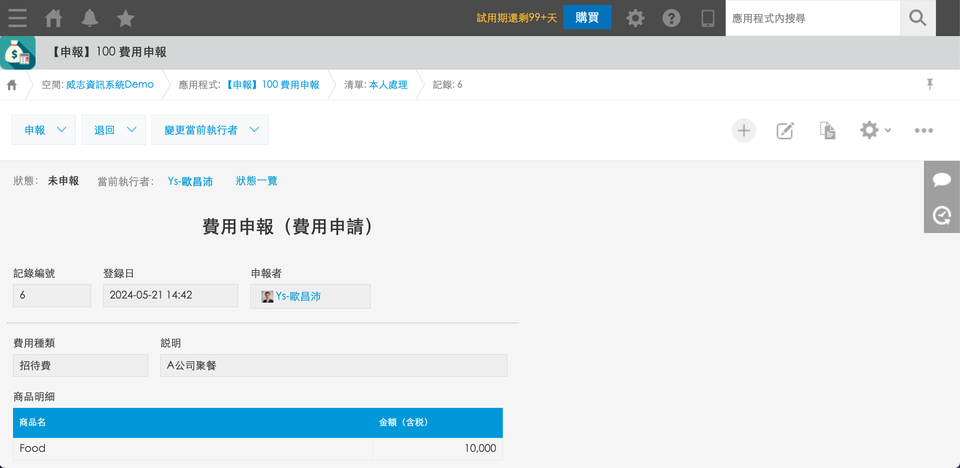The image size is (960, 468).
Task: Open notifications bell icon
Action: [89, 18]
